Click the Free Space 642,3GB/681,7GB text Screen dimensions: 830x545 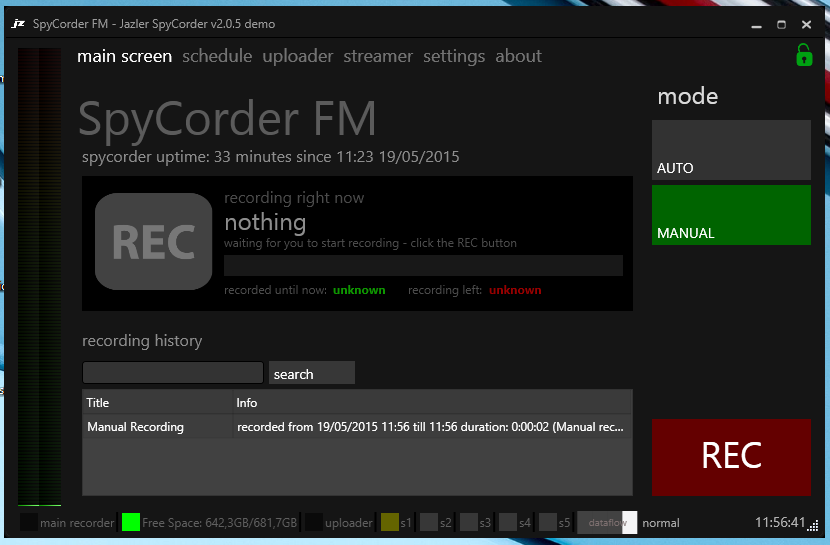point(219,523)
